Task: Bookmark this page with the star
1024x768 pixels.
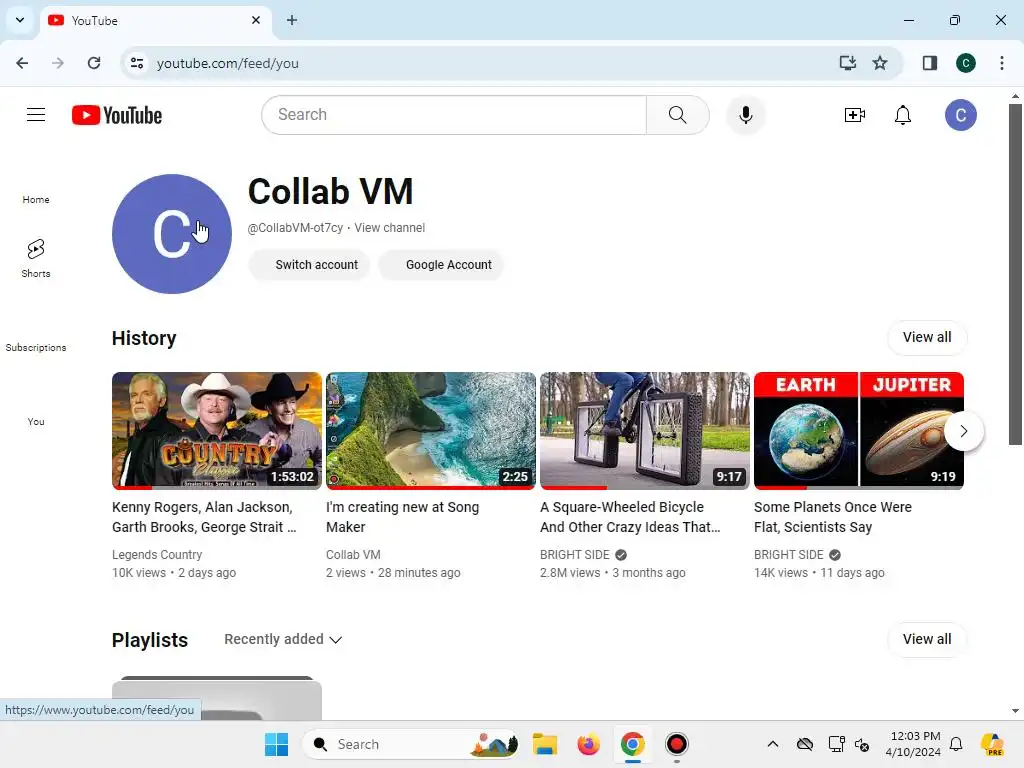Action: [x=880, y=63]
